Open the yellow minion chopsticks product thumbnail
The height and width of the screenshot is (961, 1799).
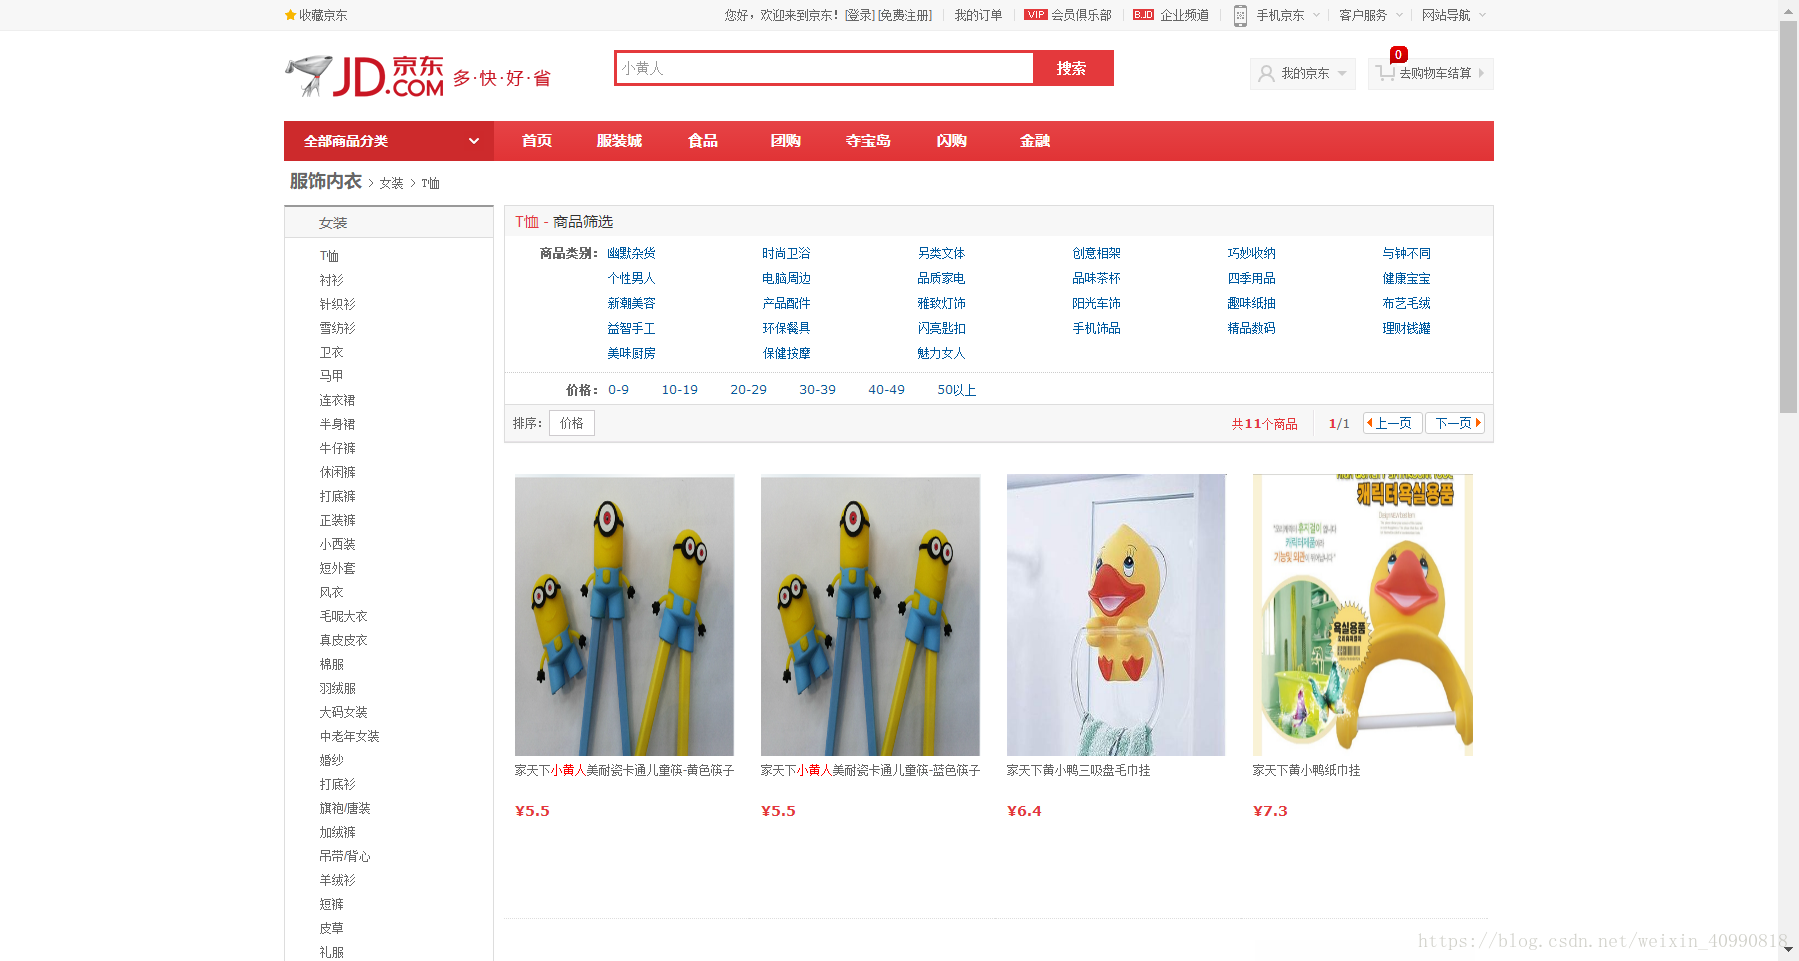click(x=624, y=615)
